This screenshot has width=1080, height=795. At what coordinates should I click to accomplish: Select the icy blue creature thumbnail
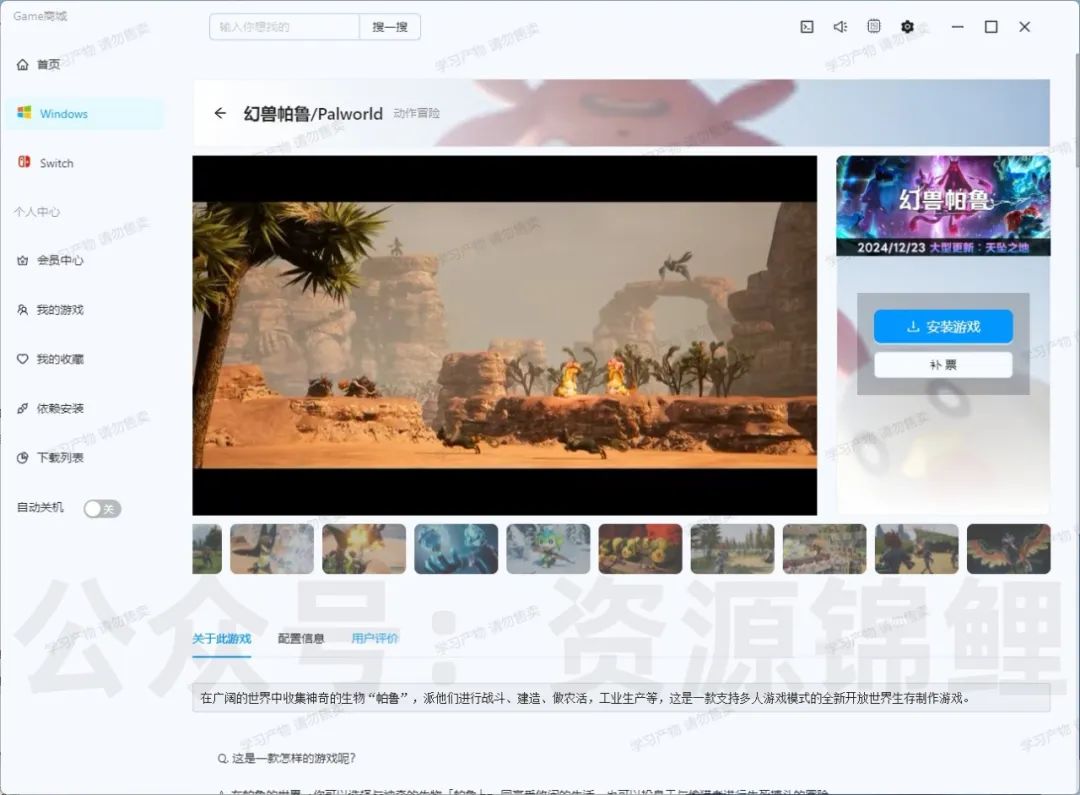click(456, 549)
